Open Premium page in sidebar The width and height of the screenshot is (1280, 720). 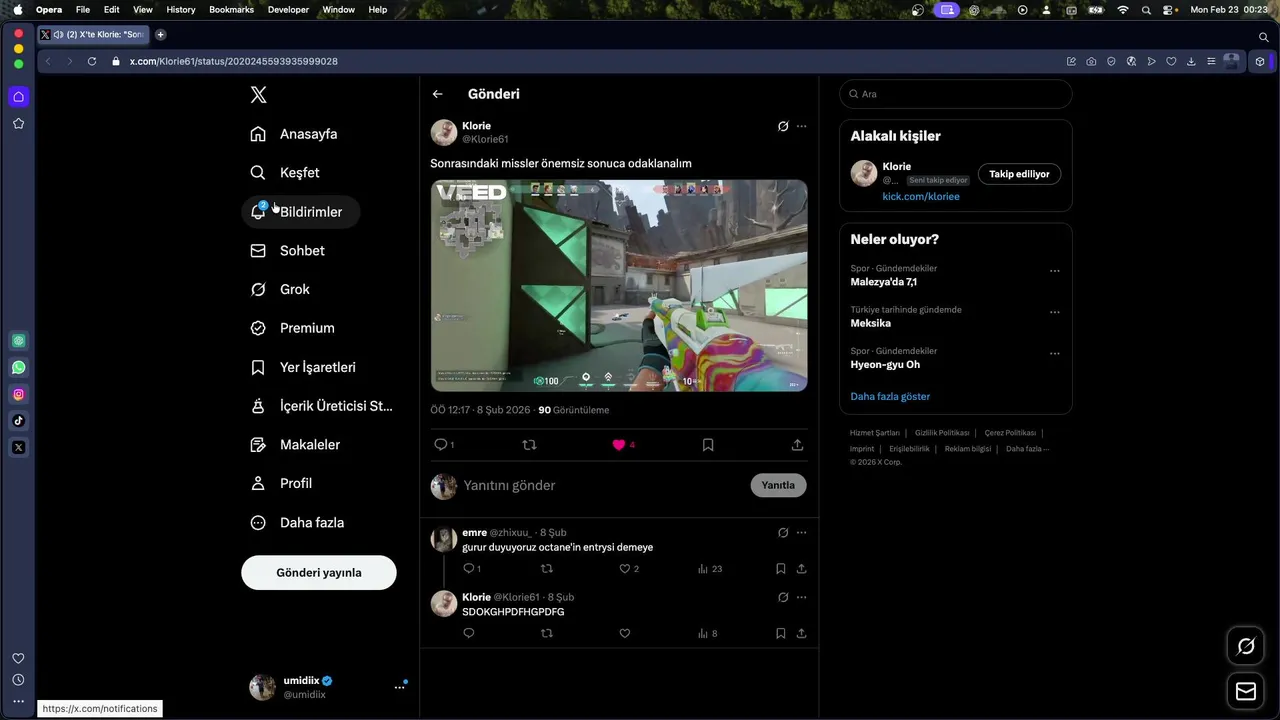[x=293, y=328]
